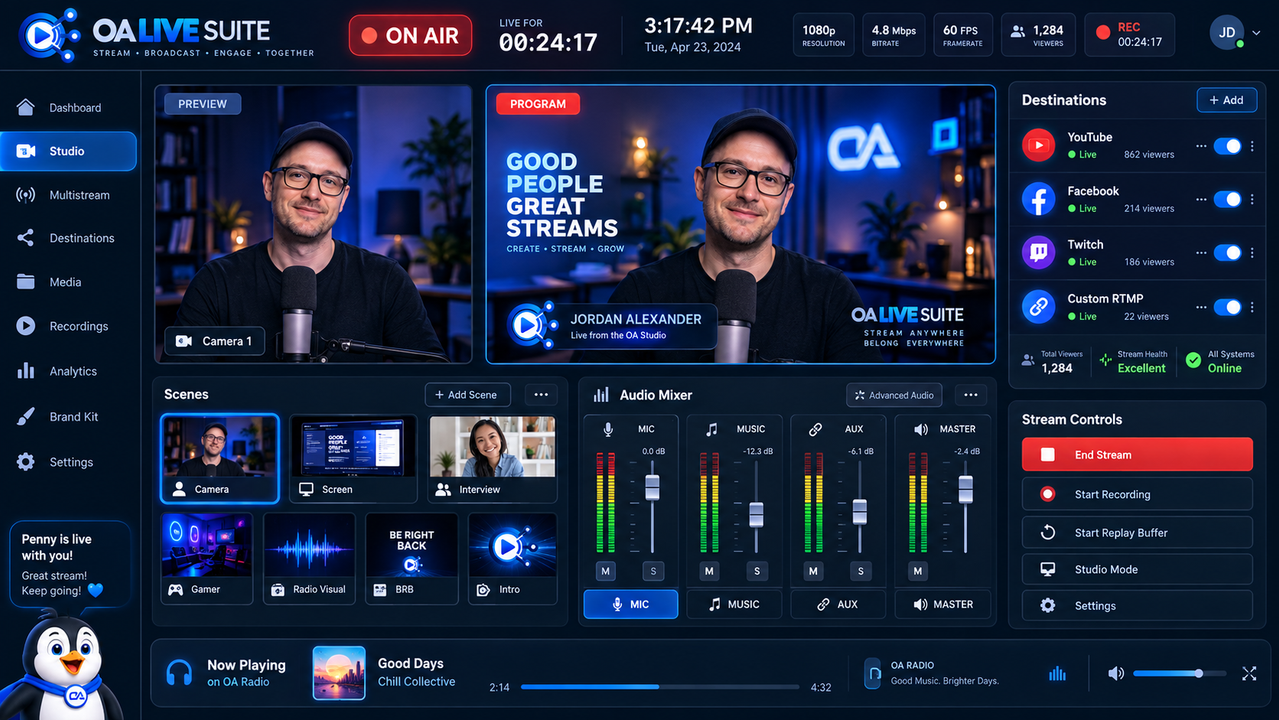
Task: Click the Brand Kit brush icon
Action: coord(26,417)
